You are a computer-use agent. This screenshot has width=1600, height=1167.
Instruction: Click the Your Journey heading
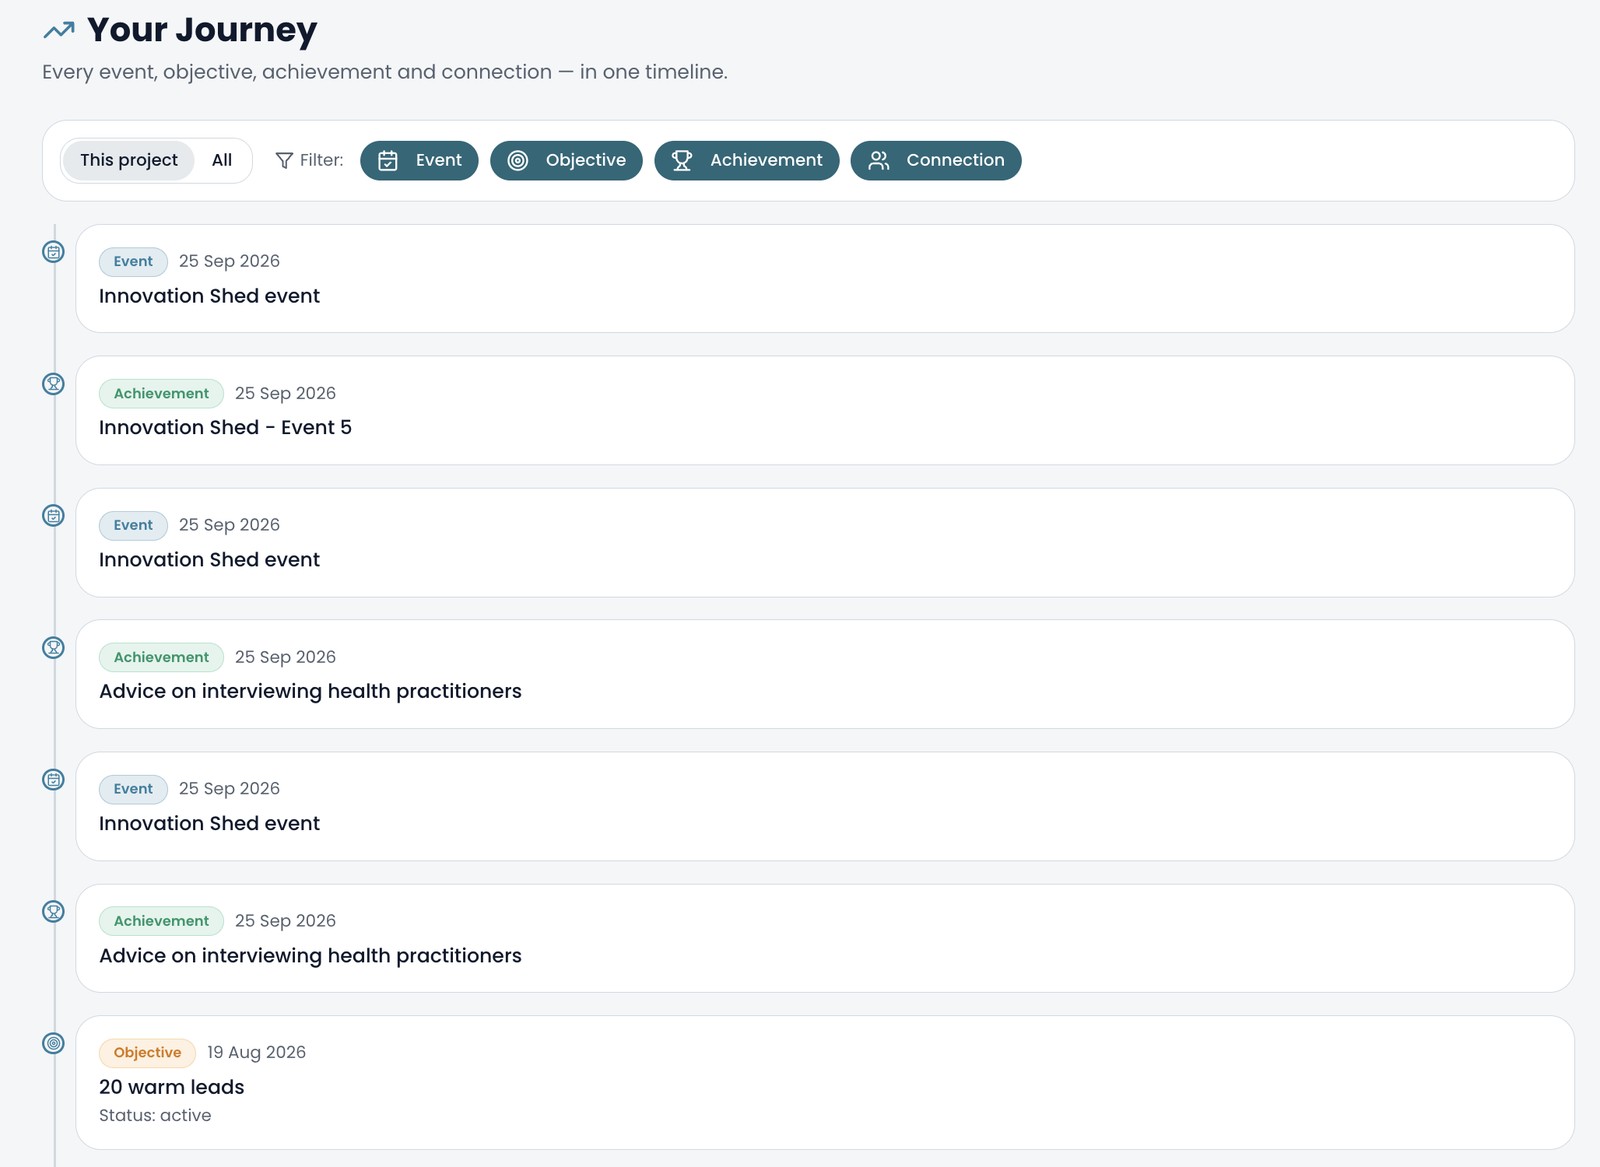point(202,30)
